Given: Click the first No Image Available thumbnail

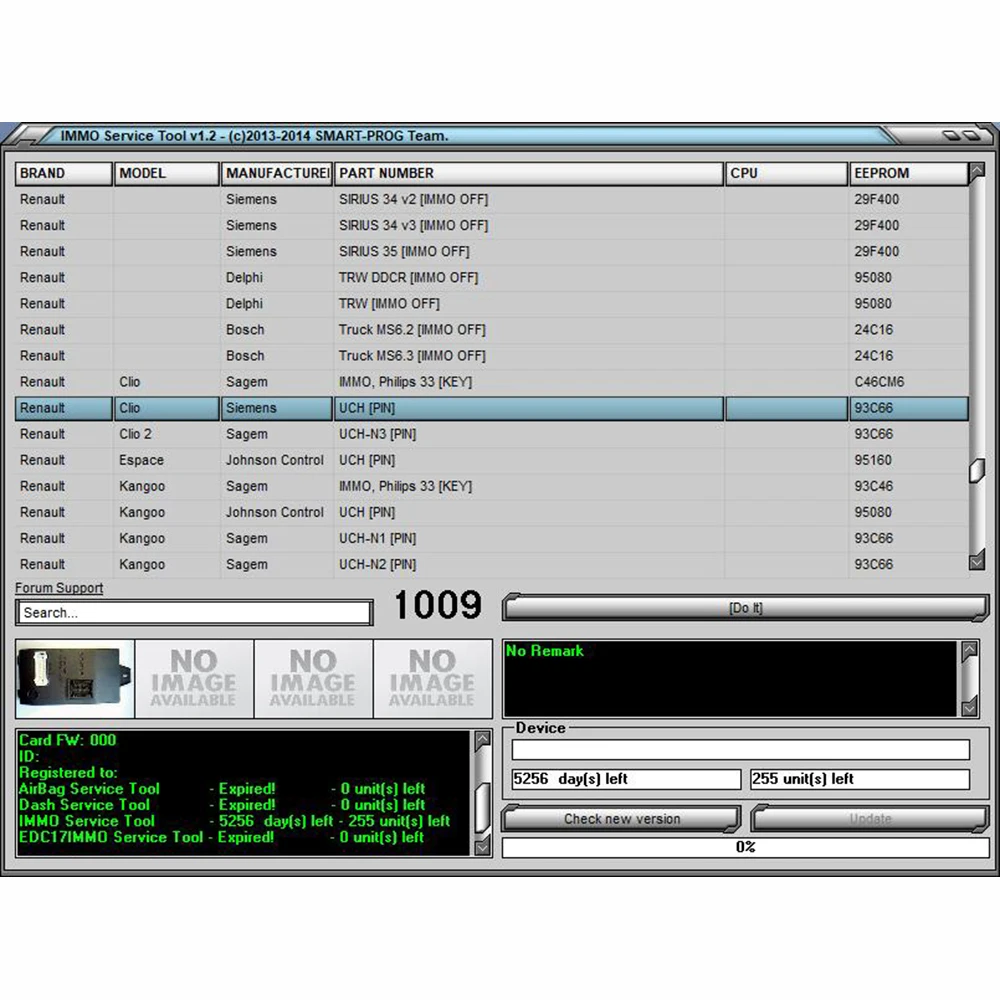Looking at the screenshot, I should click(194, 679).
